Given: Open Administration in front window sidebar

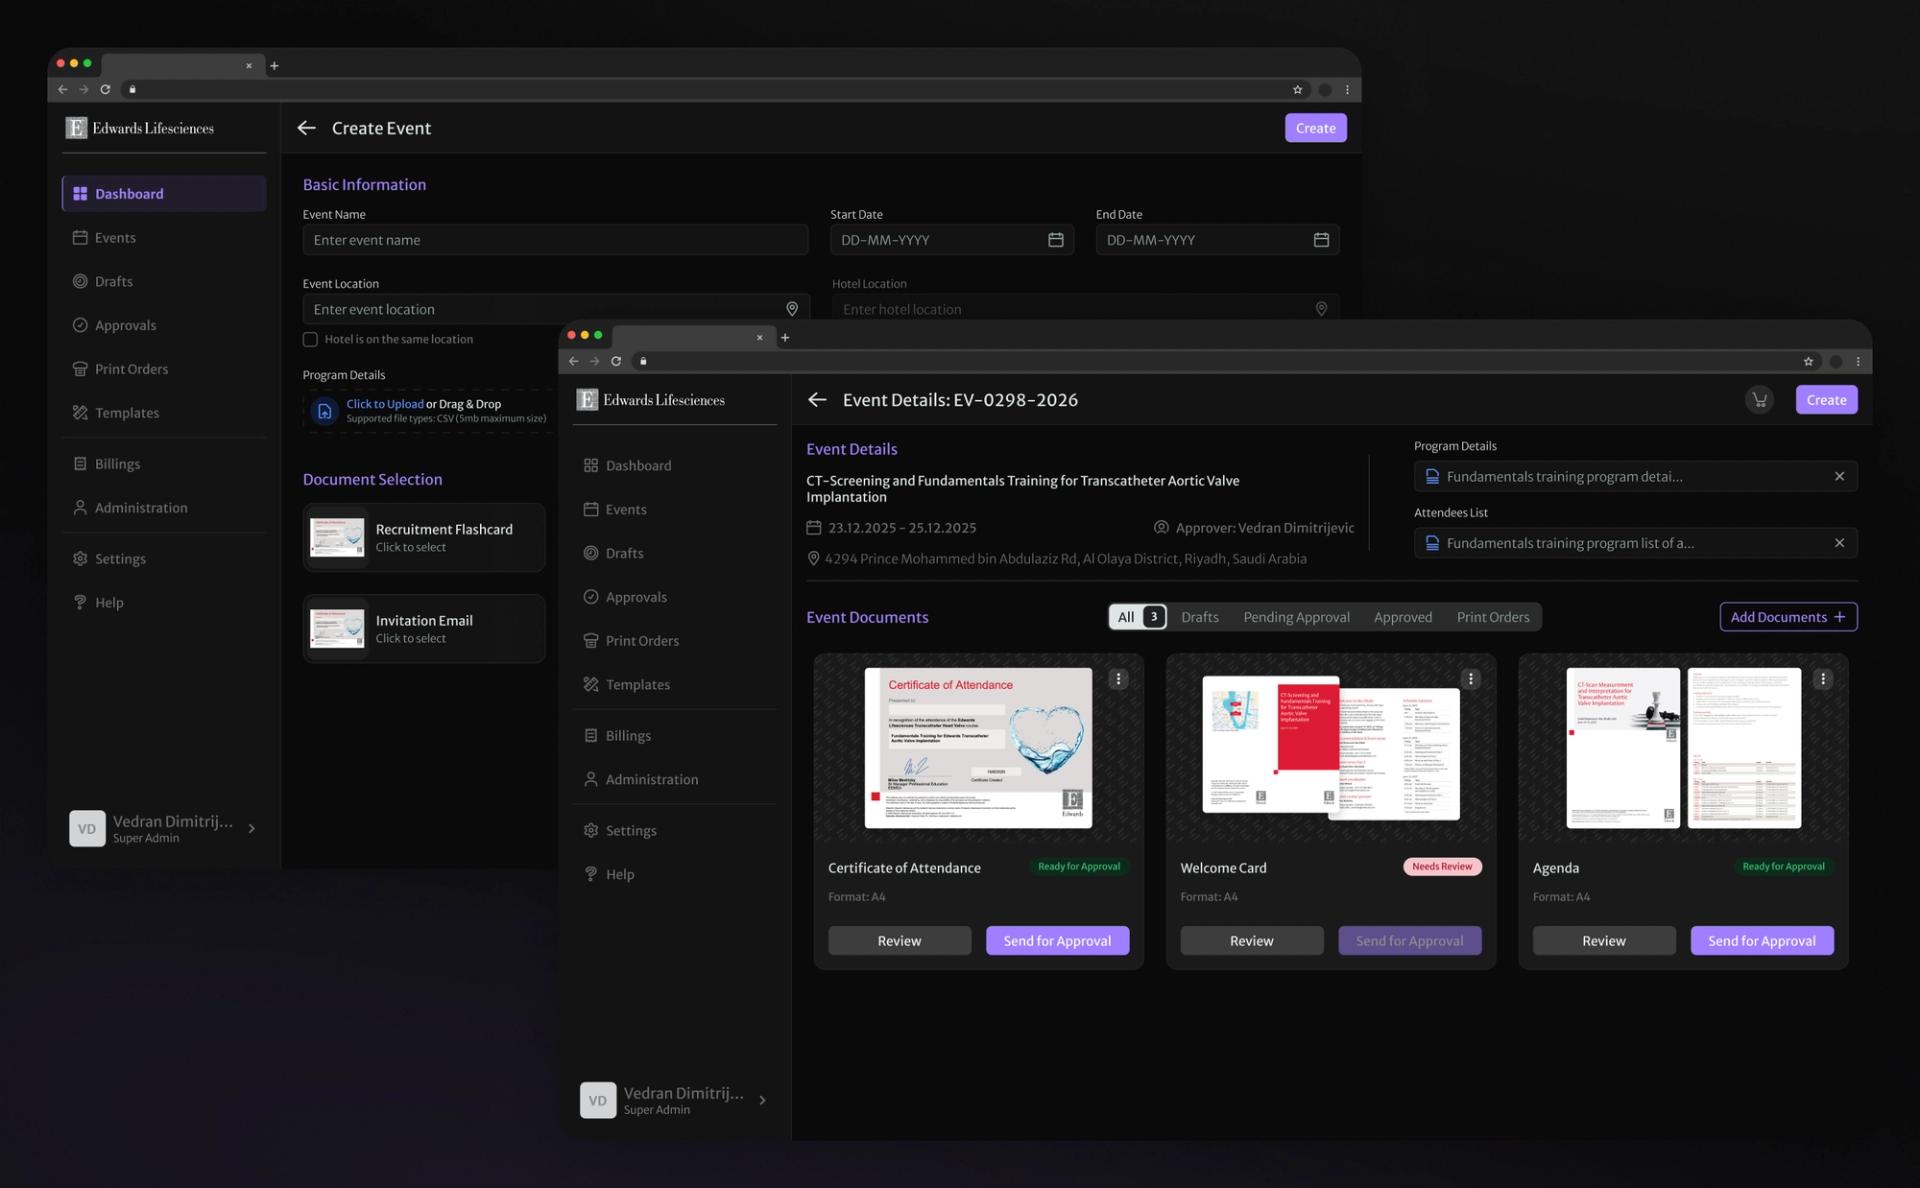Looking at the screenshot, I should (x=675, y=780).
